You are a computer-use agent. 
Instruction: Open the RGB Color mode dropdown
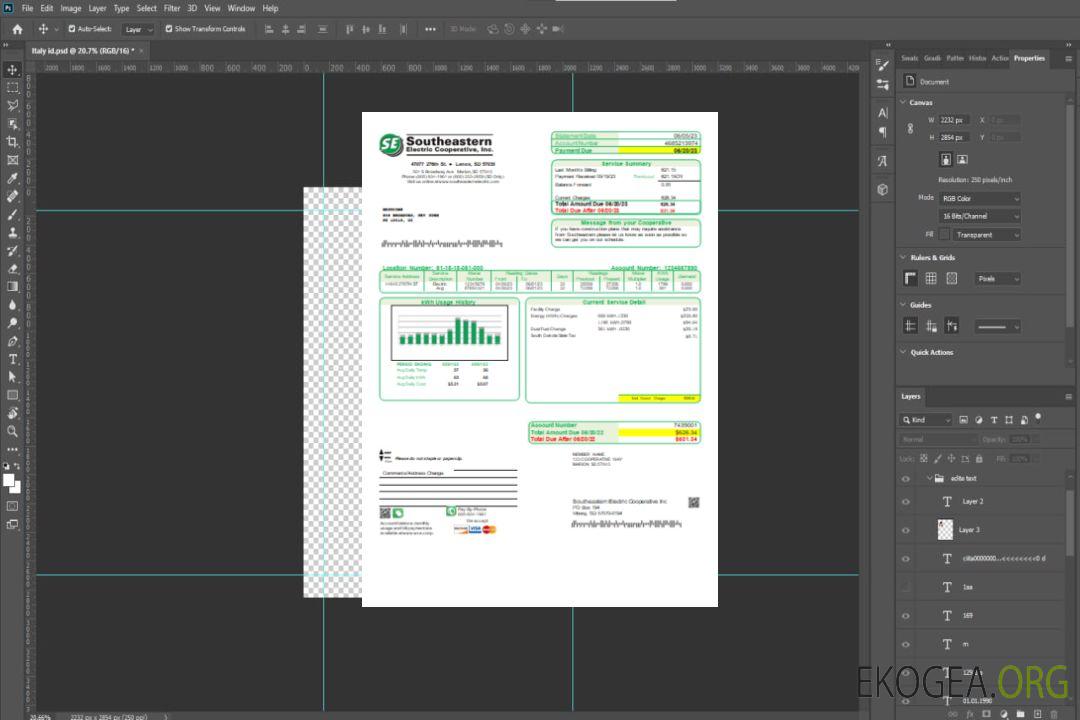[x=980, y=198]
